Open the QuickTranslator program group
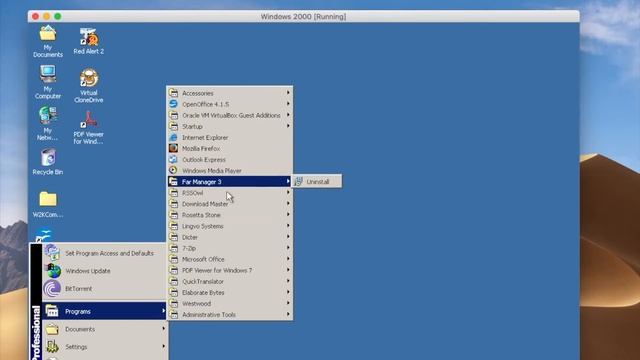 click(230, 282)
